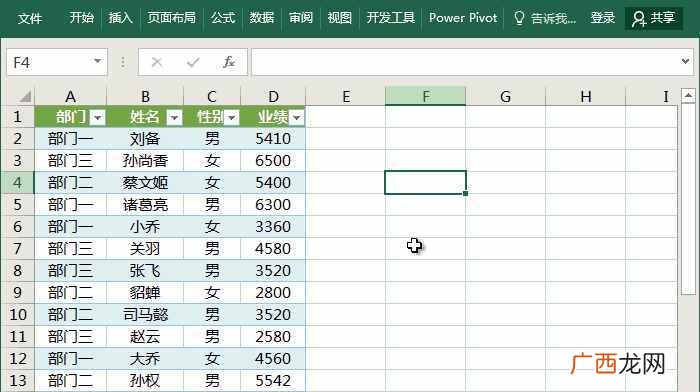Click the 告诉我 lightbulb search box

[x=545, y=18]
